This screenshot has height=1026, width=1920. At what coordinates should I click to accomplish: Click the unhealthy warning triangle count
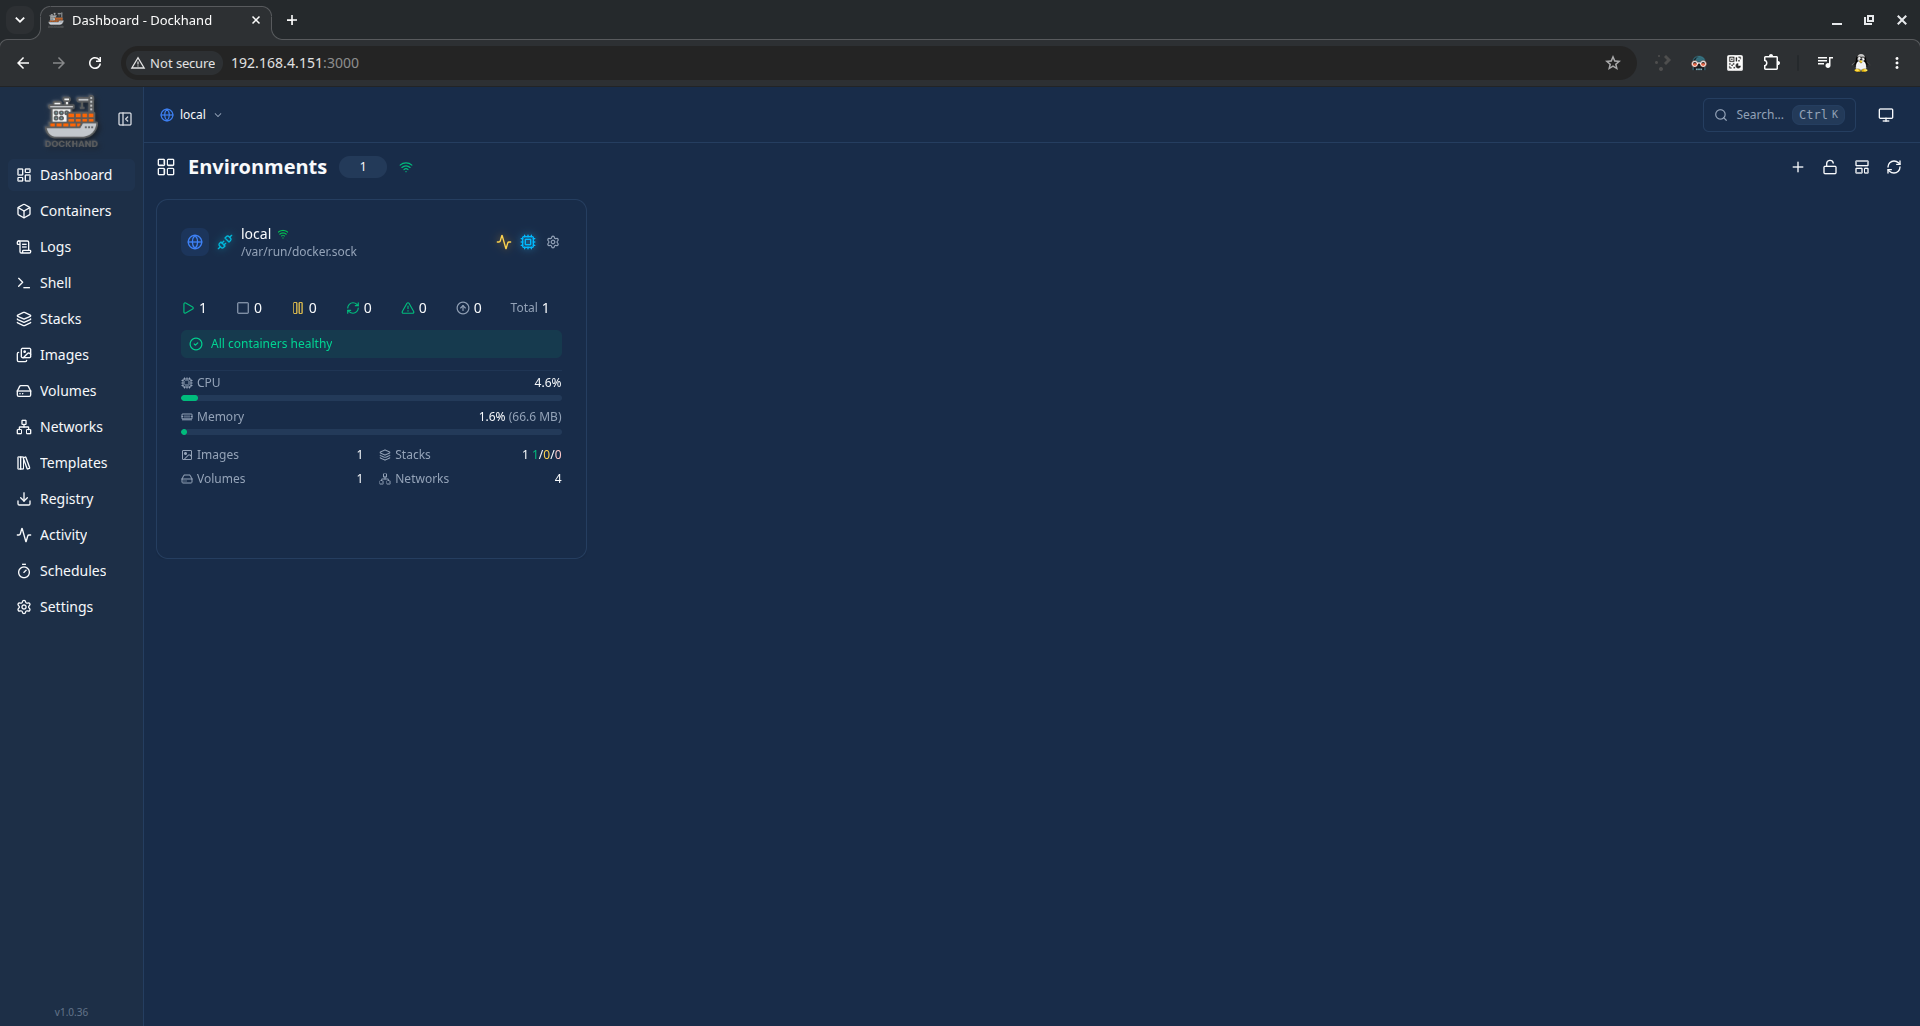[x=414, y=308]
